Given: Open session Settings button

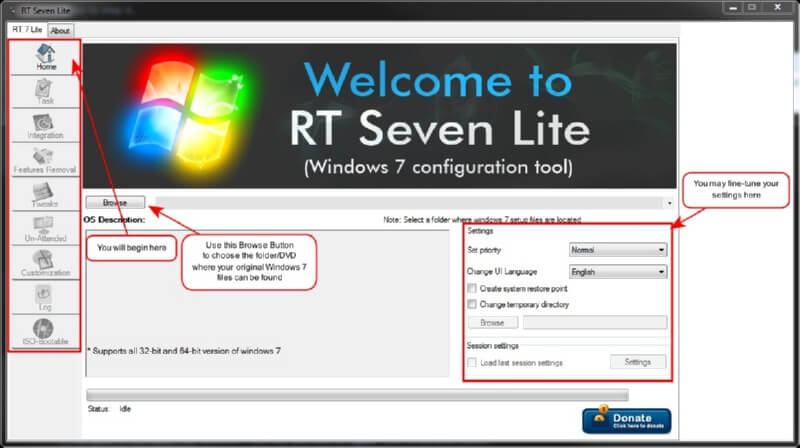Looking at the screenshot, I should pyautogui.click(x=638, y=362).
